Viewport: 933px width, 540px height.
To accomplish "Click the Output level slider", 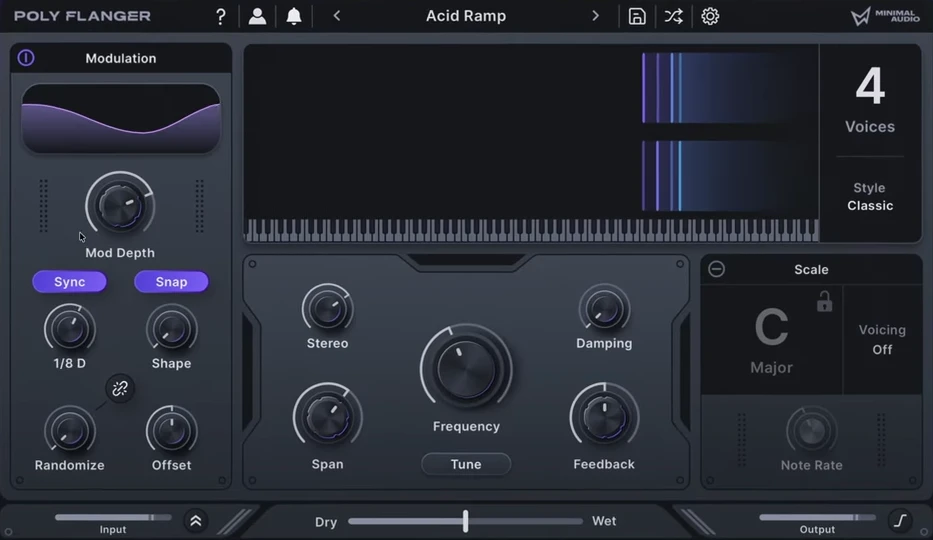I will pyautogui.click(x=817, y=517).
